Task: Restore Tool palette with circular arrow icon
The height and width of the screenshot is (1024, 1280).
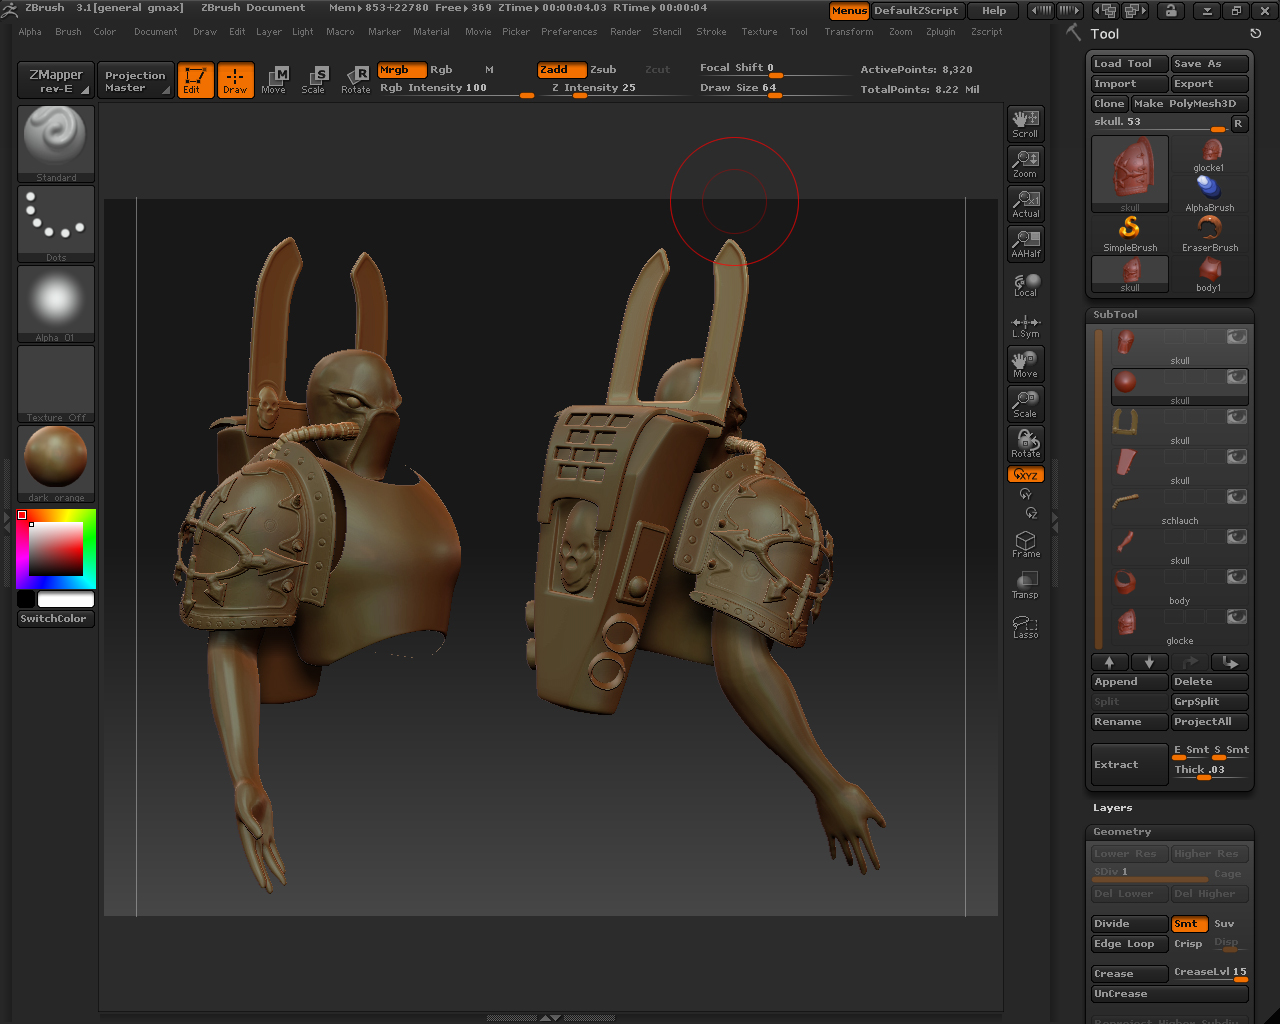Action: [1255, 33]
